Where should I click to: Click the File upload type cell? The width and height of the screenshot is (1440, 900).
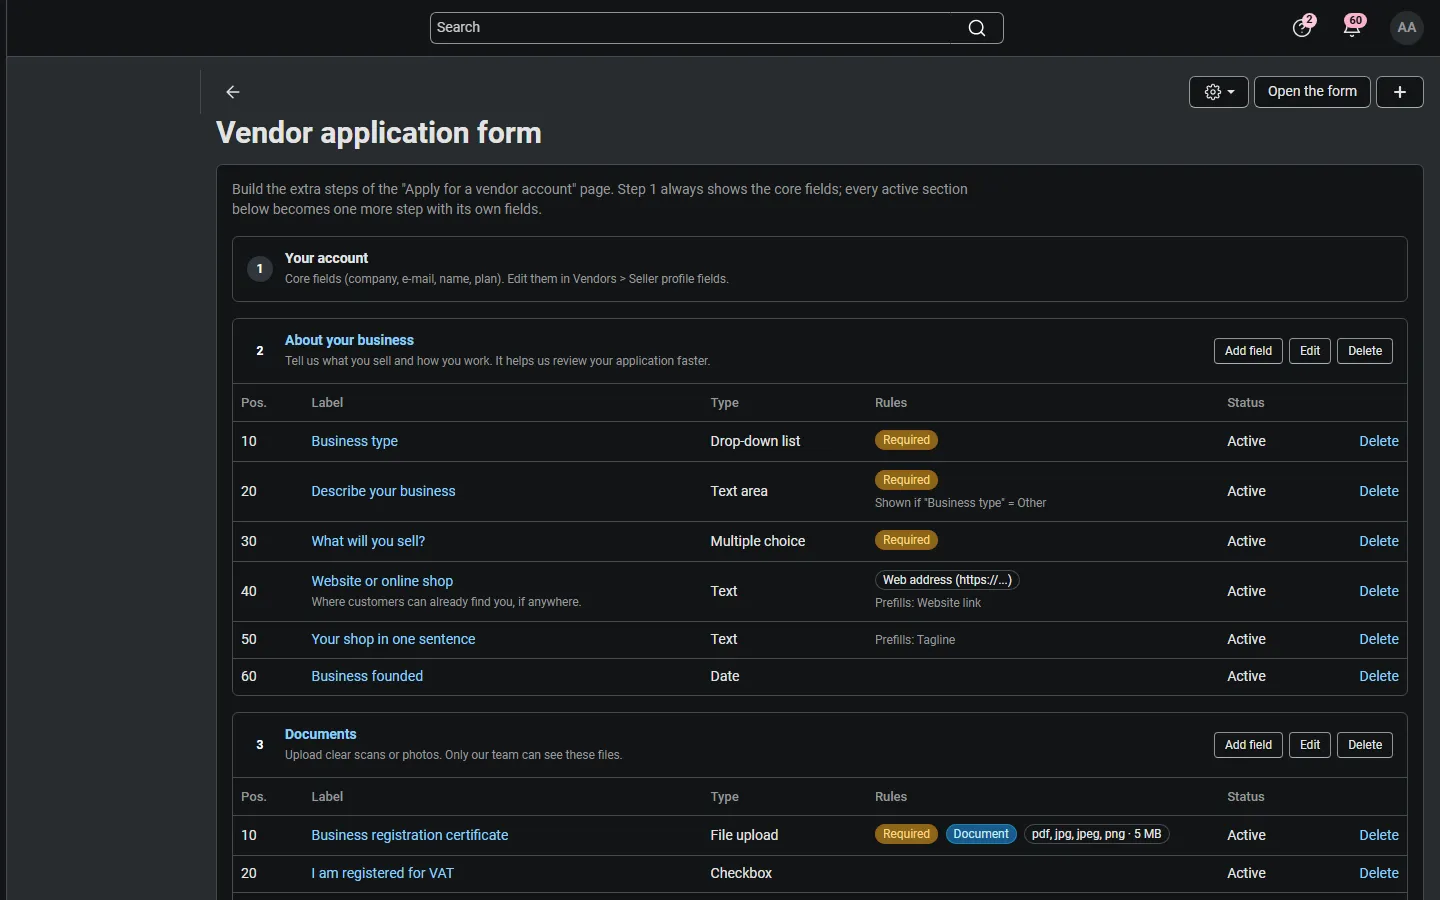click(x=744, y=835)
